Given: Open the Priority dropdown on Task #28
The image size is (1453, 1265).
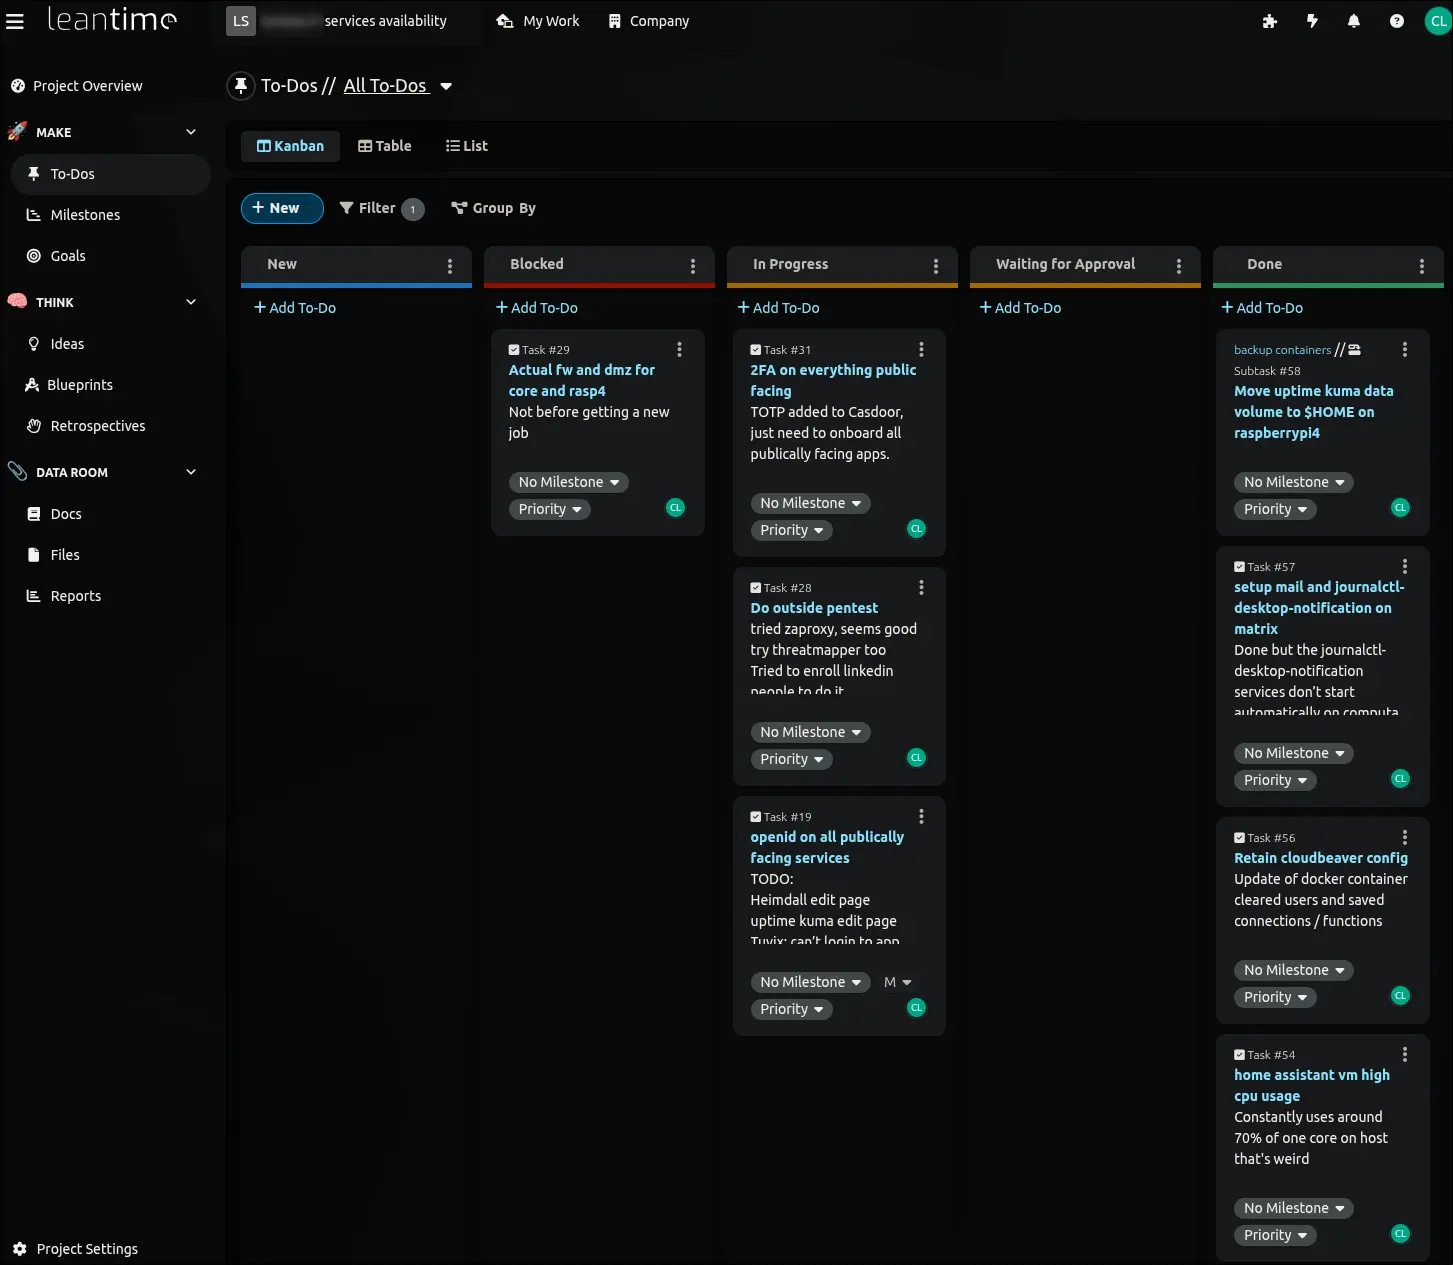Looking at the screenshot, I should pyautogui.click(x=791, y=759).
